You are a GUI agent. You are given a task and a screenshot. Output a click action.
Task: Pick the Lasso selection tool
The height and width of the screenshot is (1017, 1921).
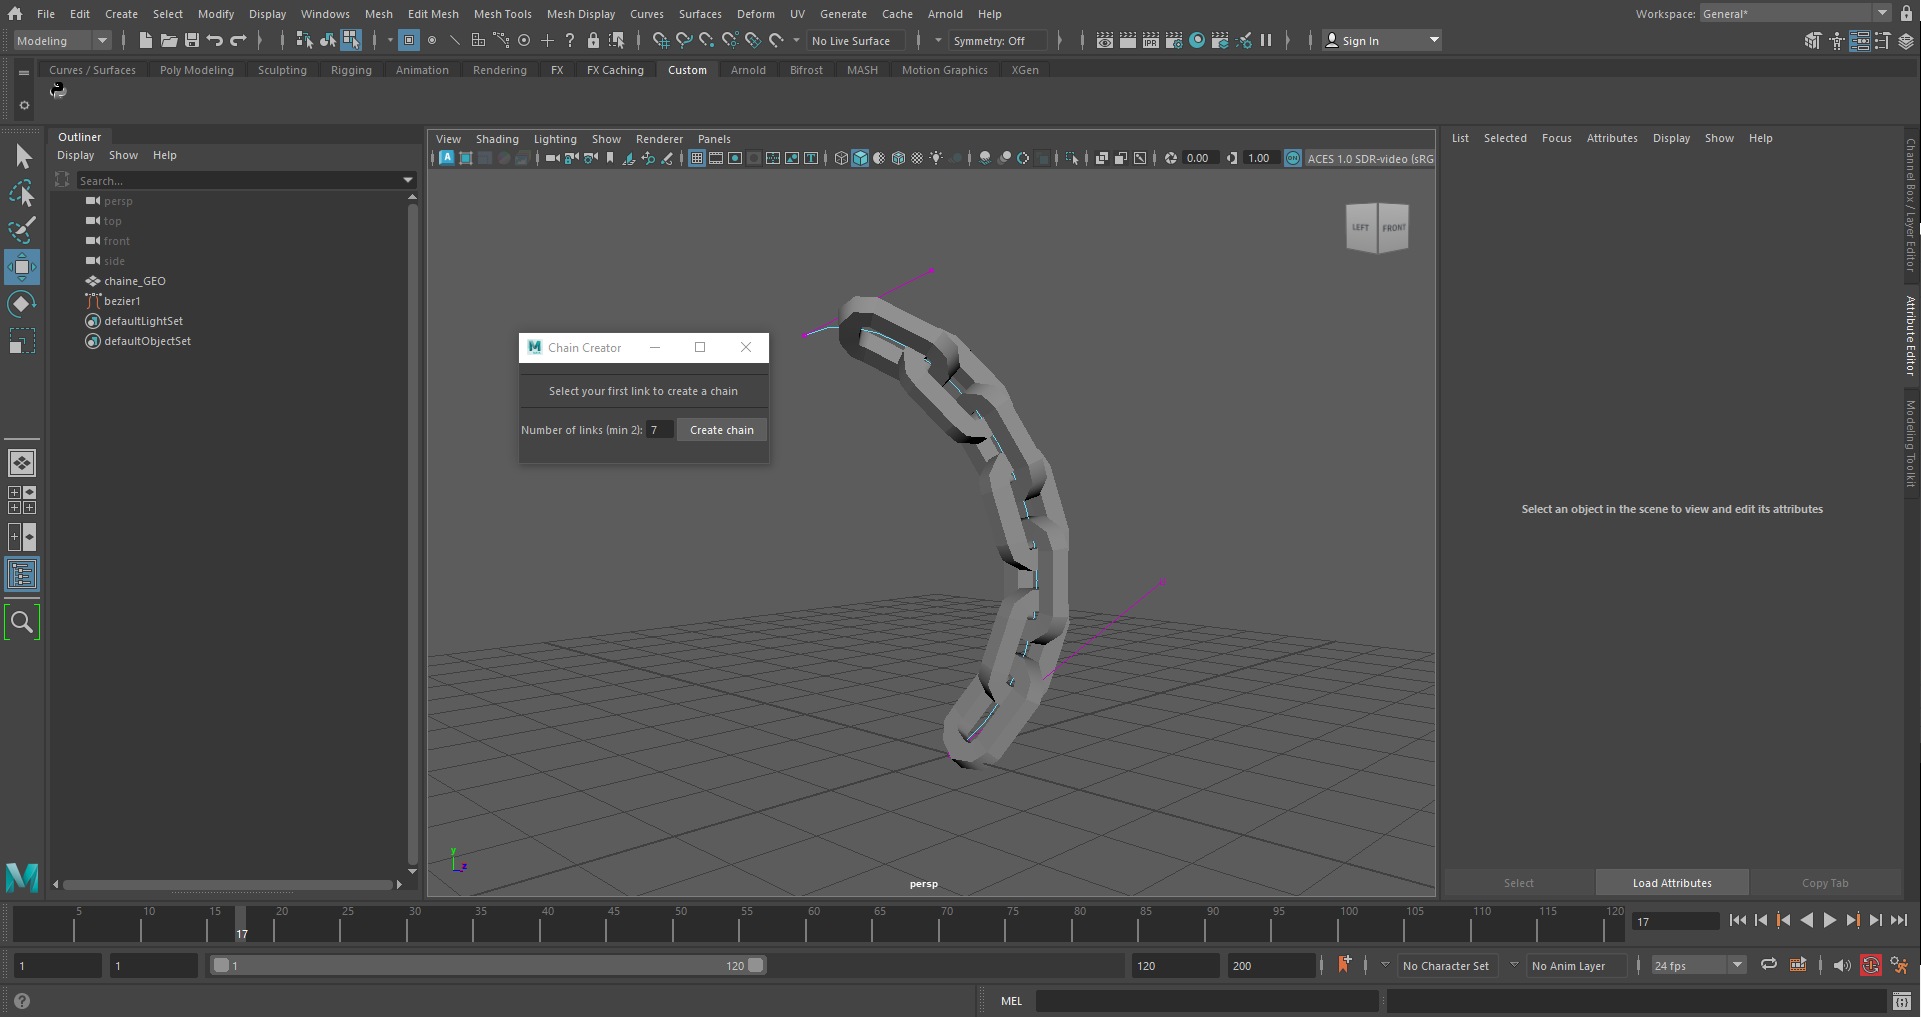(21, 194)
